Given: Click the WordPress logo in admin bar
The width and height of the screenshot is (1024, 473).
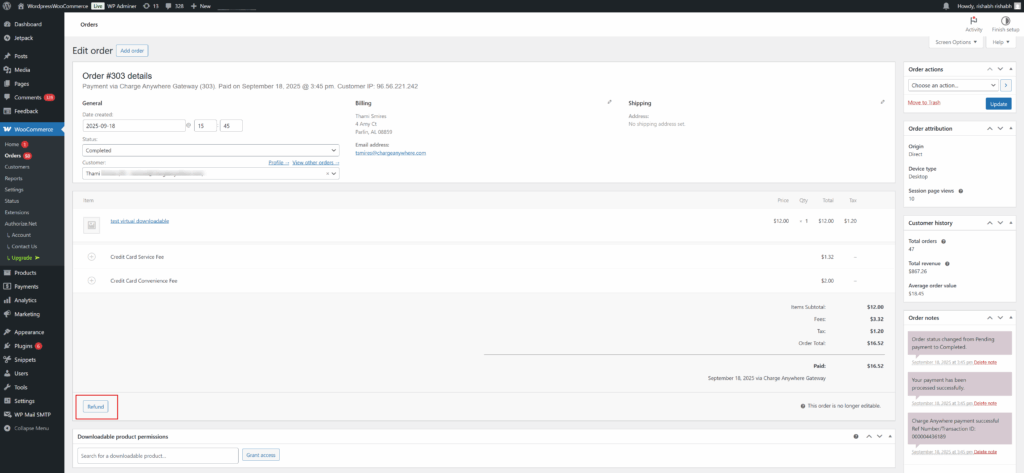Looking at the screenshot, I should click(x=9, y=6).
